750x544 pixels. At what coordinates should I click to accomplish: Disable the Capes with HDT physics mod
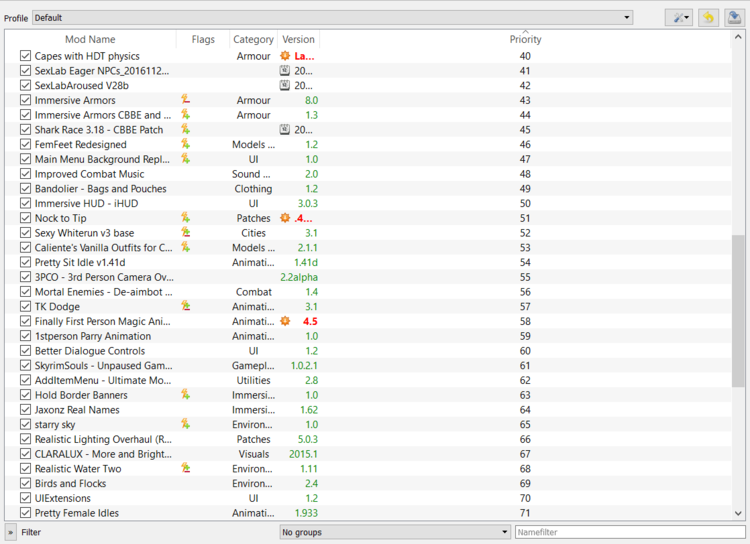coord(25,56)
